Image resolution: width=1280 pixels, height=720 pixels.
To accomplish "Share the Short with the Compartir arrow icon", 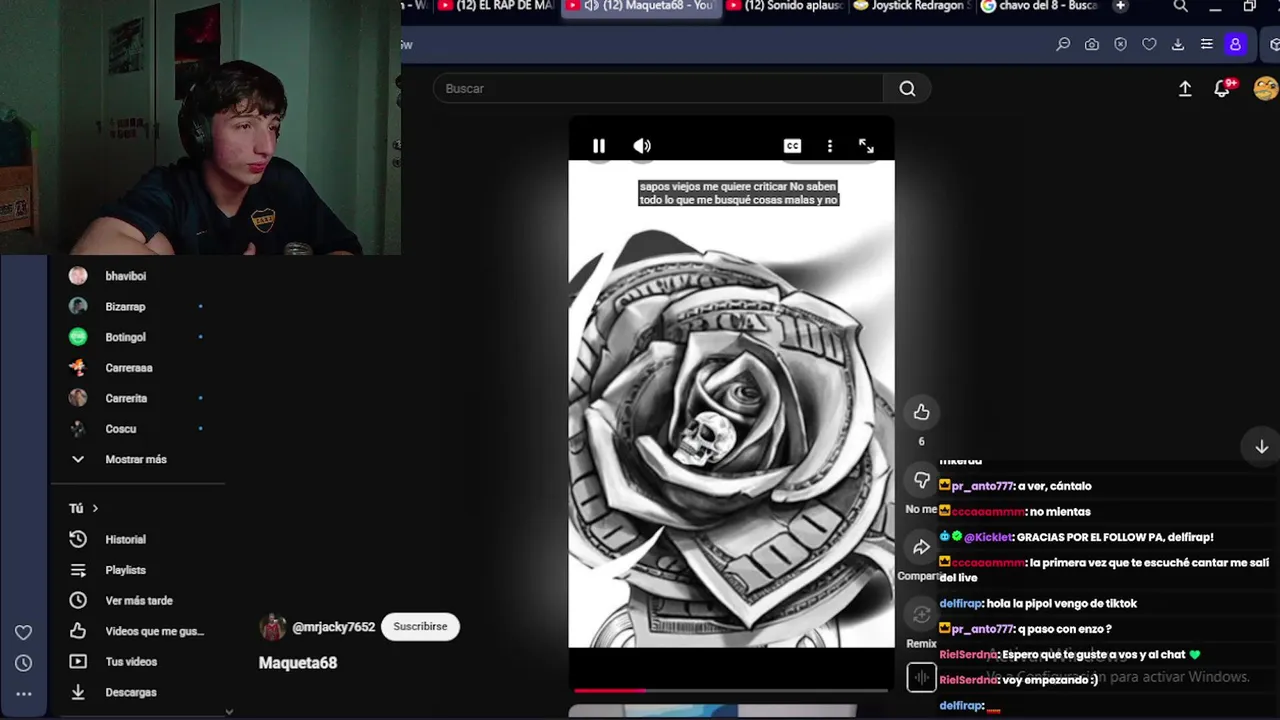I will coord(921,547).
